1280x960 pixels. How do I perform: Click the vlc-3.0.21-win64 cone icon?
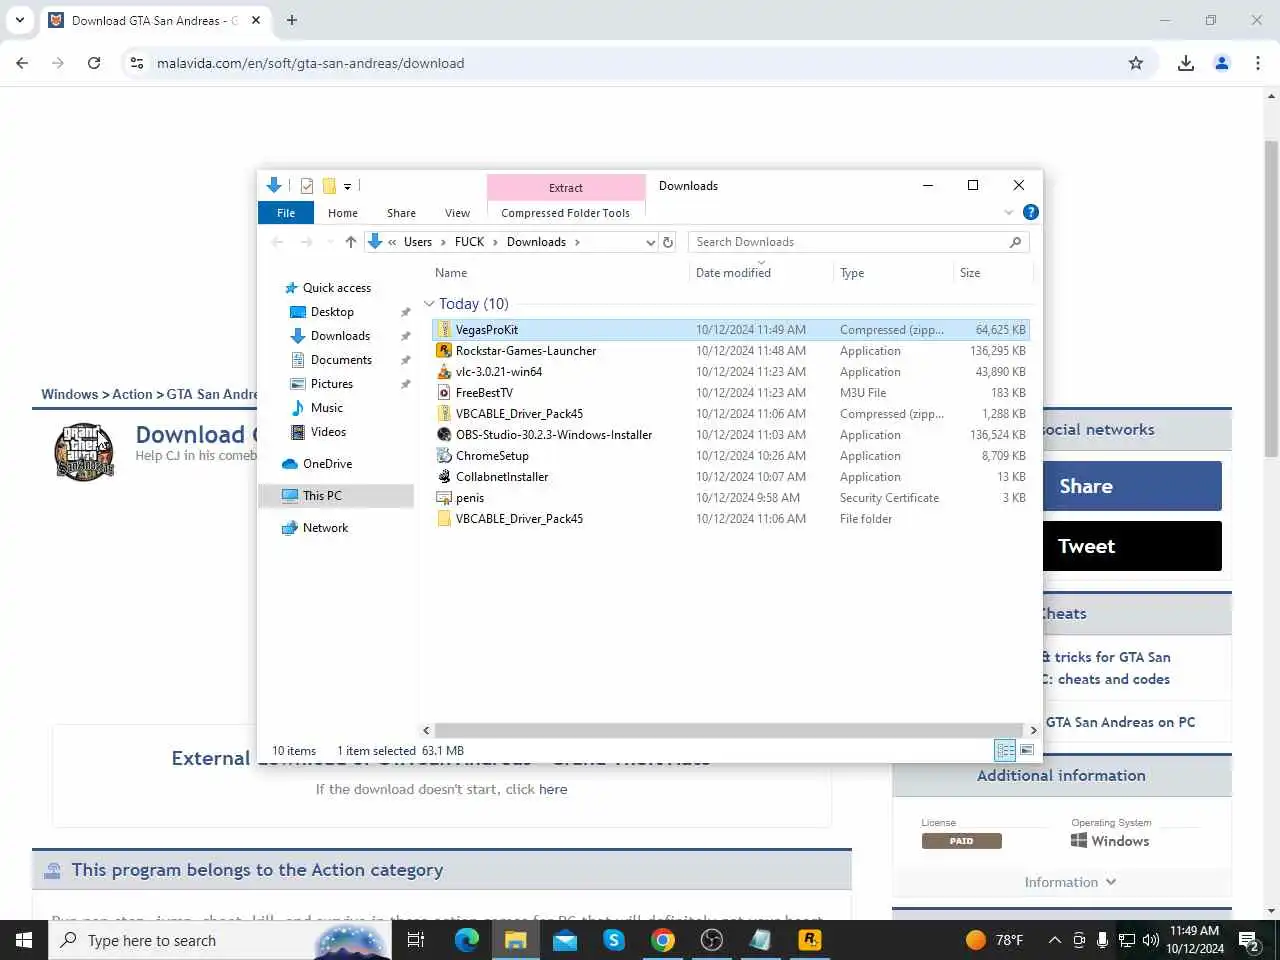444,372
